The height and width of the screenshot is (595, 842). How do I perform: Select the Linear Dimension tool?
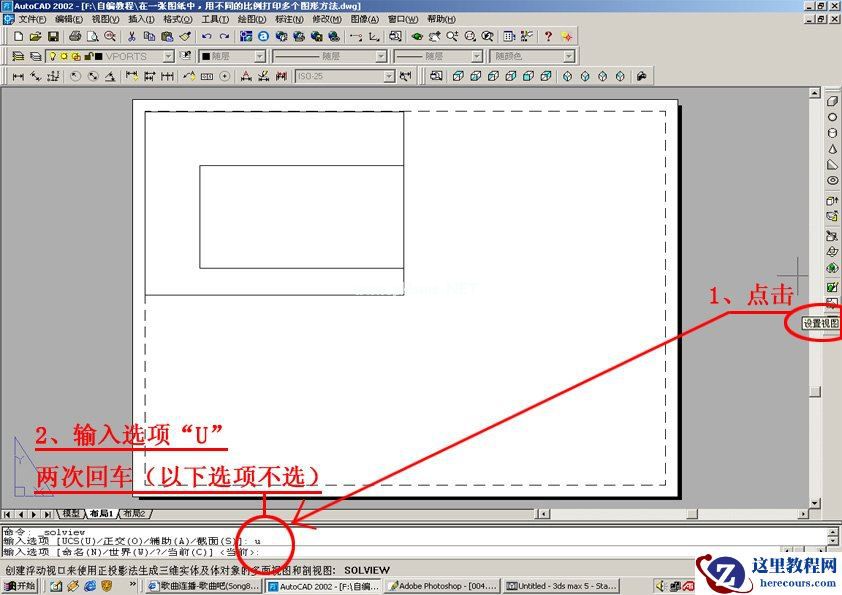coord(18,76)
